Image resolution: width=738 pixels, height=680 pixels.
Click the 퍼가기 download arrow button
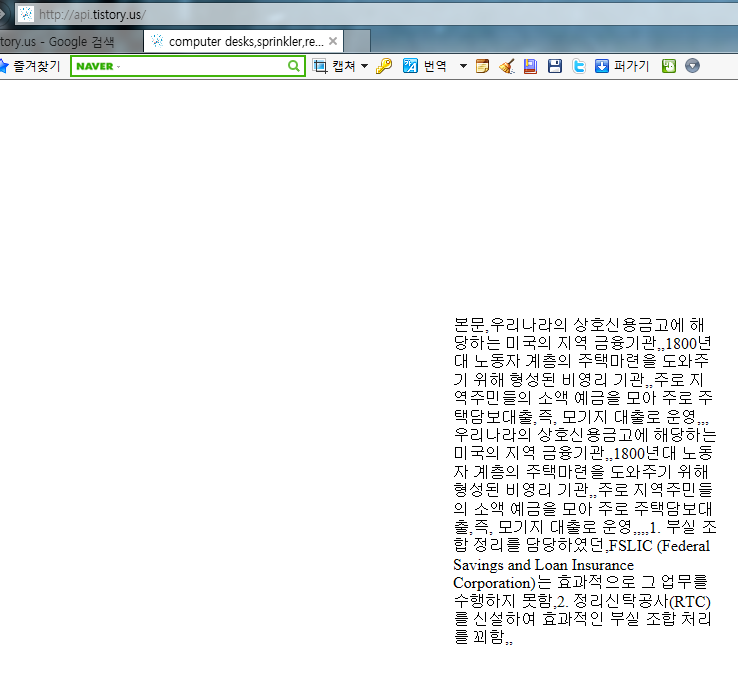point(622,66)
